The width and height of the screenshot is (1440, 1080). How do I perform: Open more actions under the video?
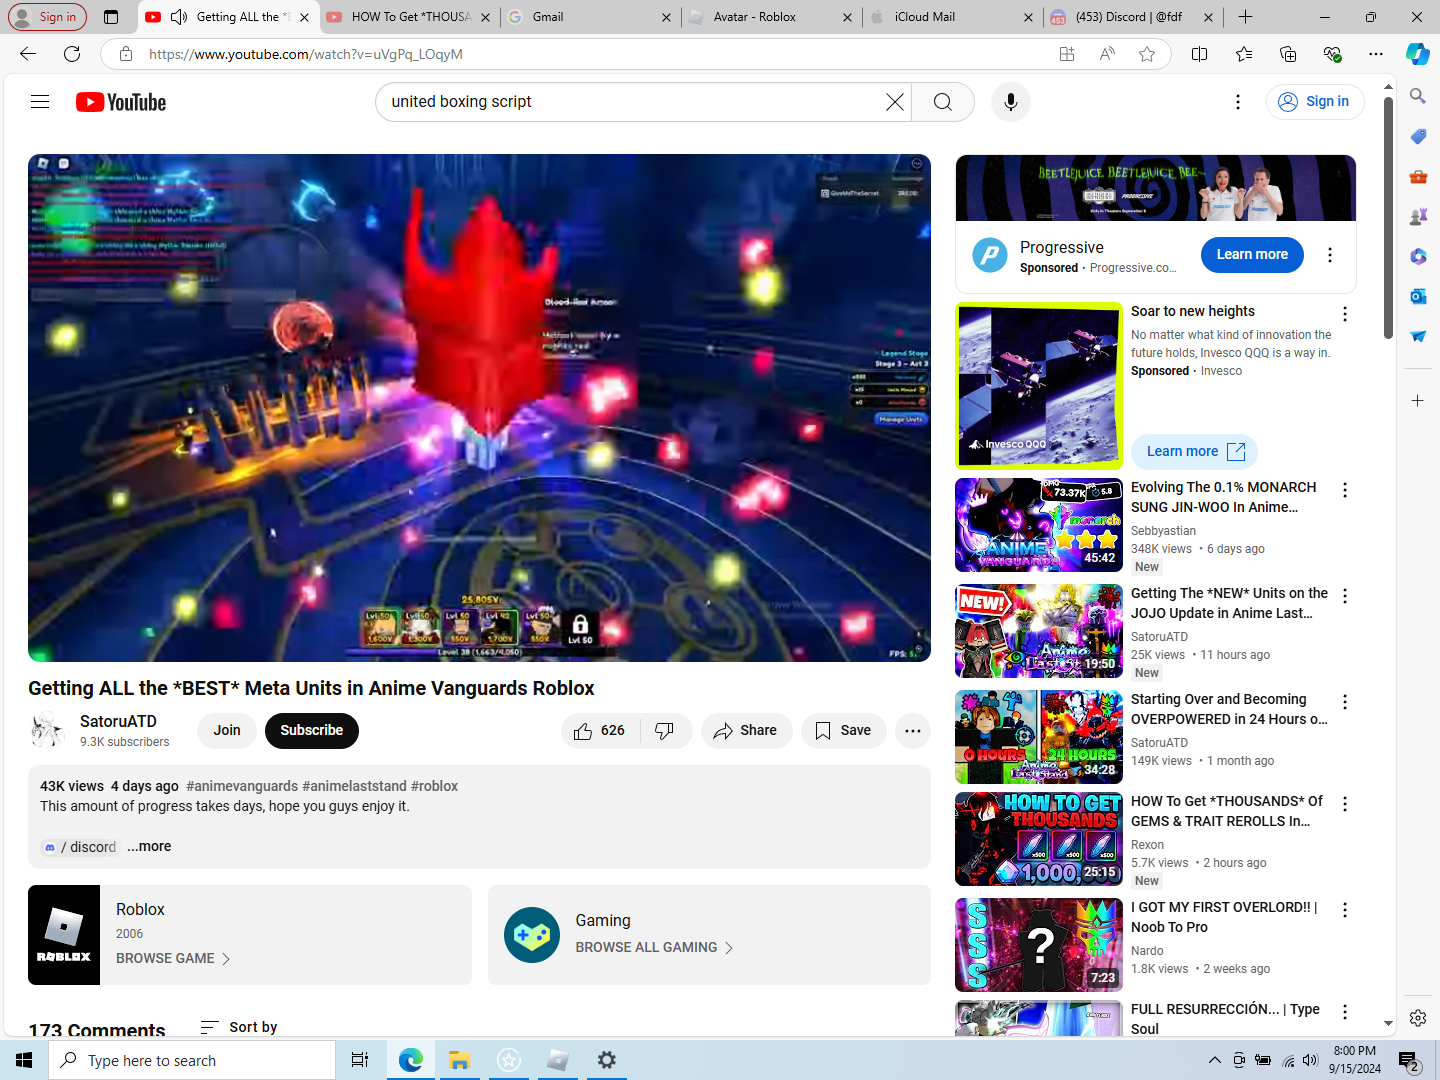point(913,731)
